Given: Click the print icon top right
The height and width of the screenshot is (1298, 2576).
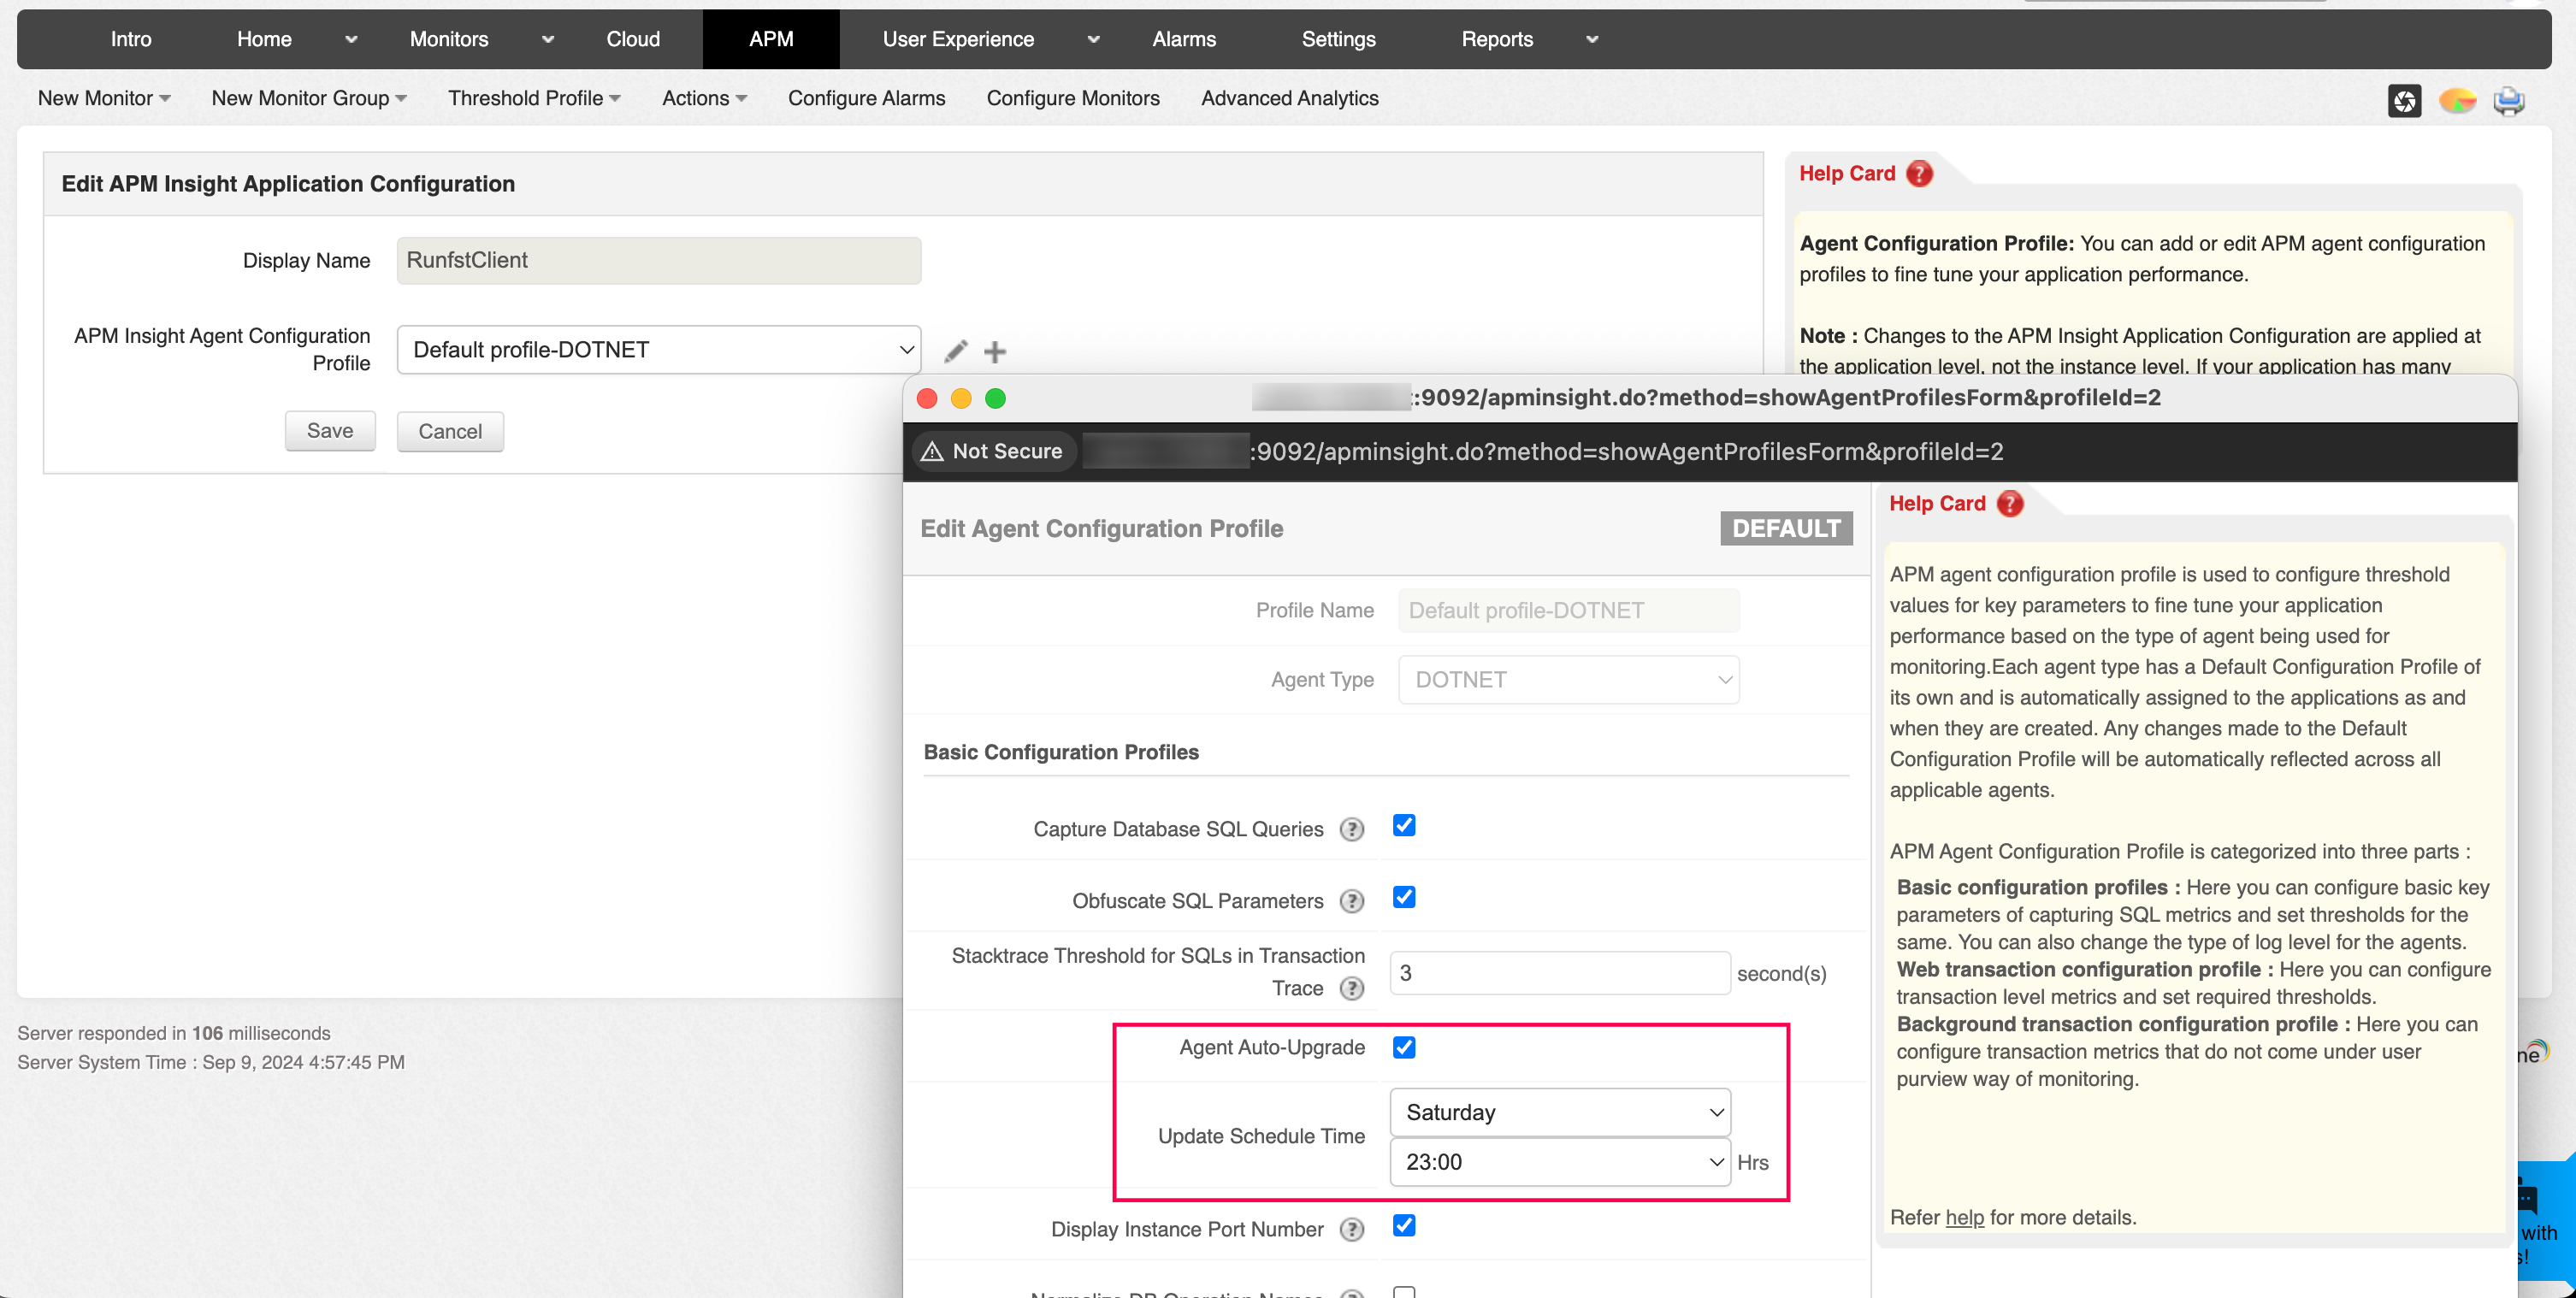Looking at the screenshot, I should [x=2510, y=100].
